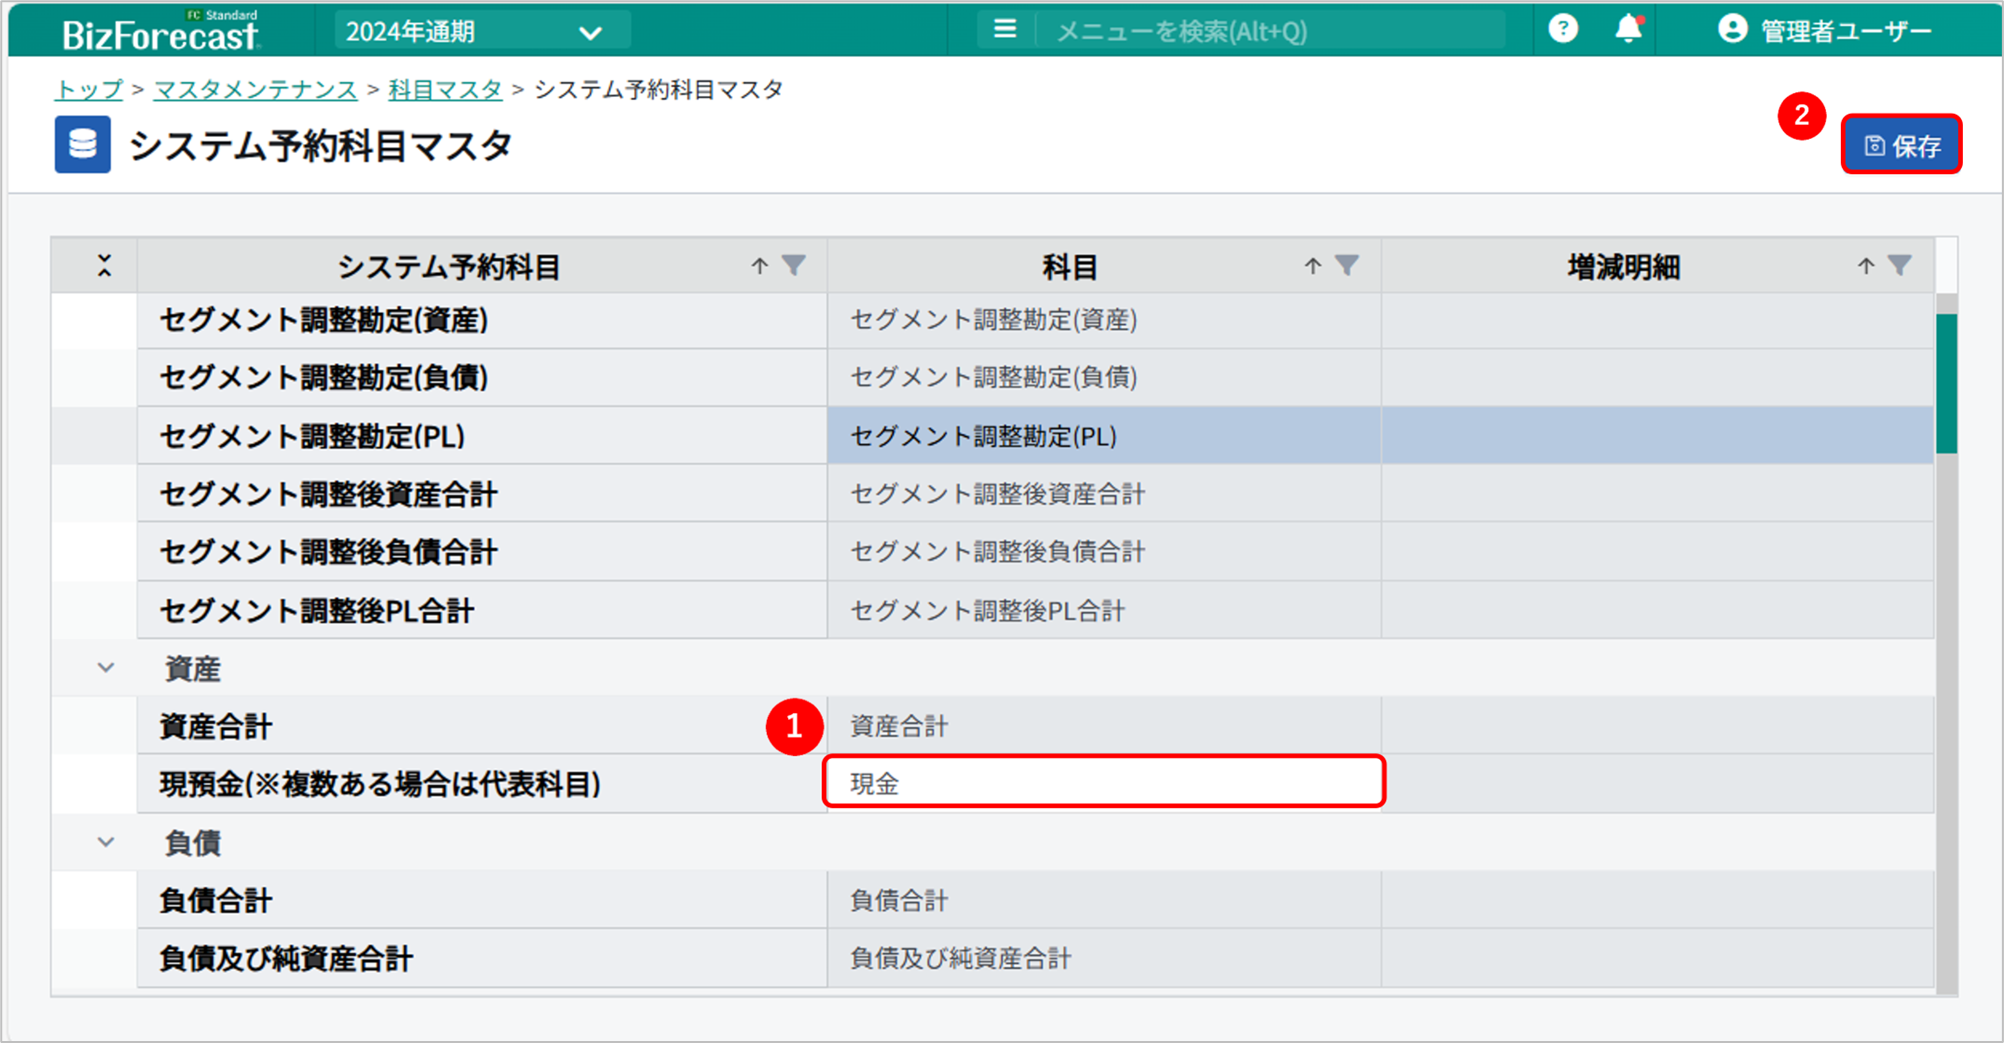Screen dimensions: 2004x1043
Task: Navigate to 科目マスタ breadcrumb
Action: point(445,90)
